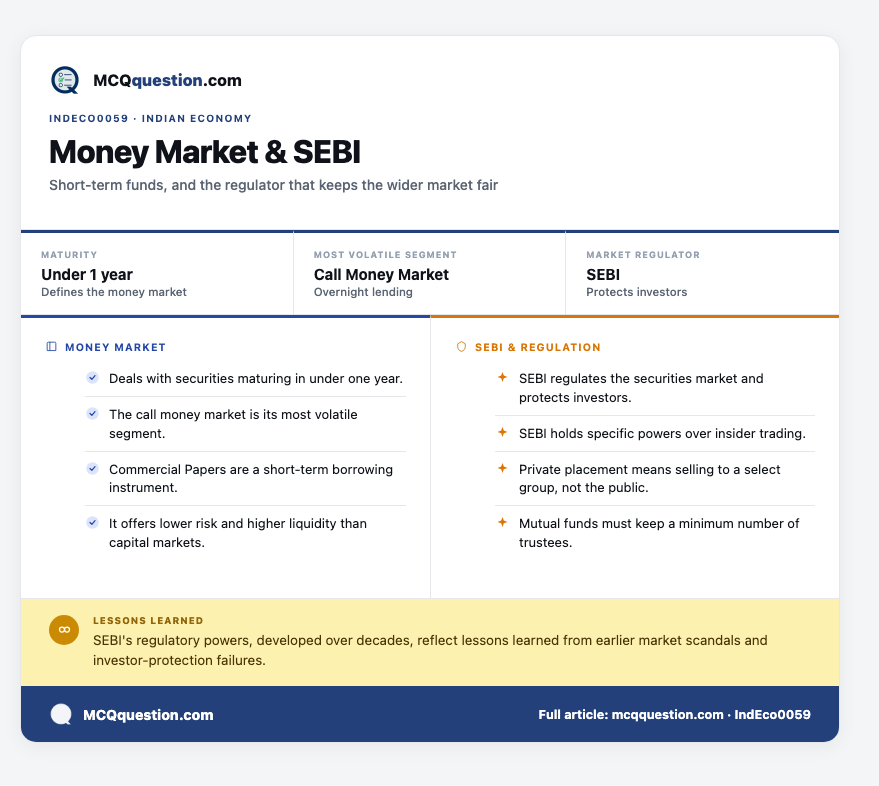Click 'Defines the money market' caption

[x=114, y=292]
